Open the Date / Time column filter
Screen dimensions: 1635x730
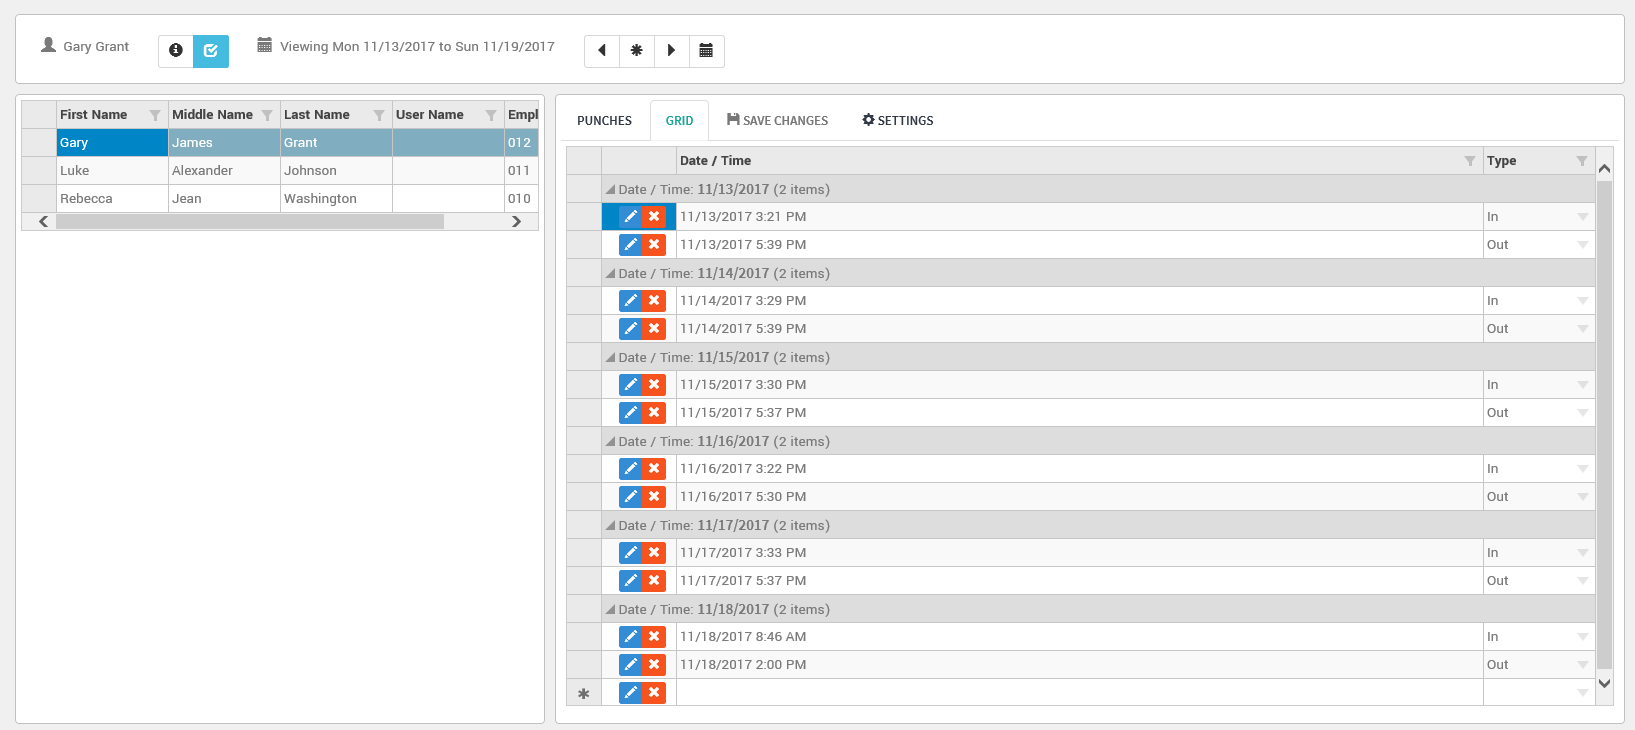[x=1470, y=161]
